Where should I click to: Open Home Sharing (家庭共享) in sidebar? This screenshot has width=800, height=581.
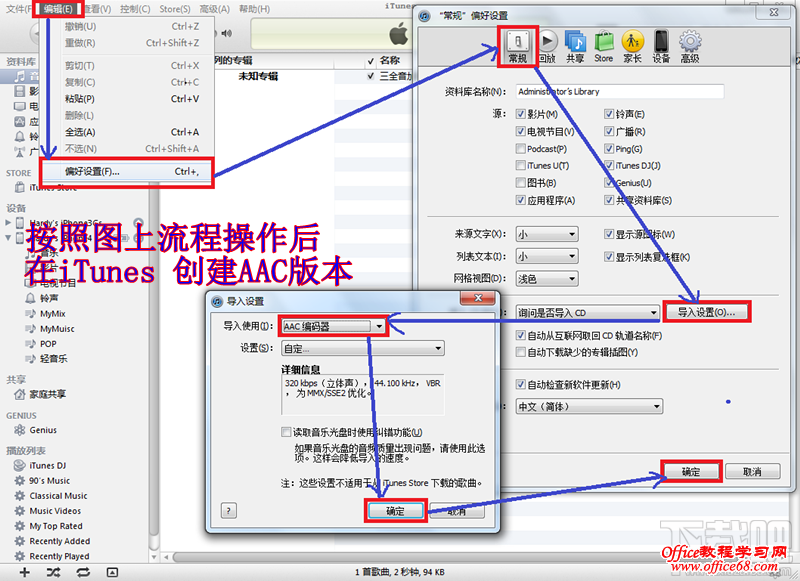pos(47,394)
